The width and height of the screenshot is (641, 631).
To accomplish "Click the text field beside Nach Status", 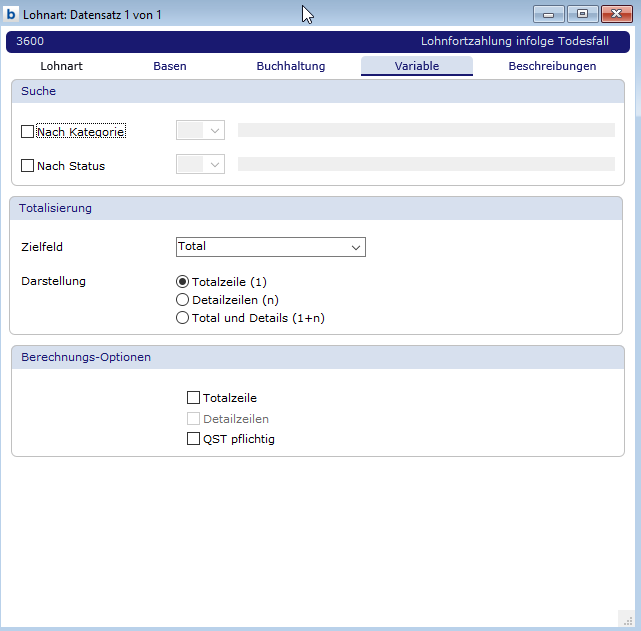I will 426,164.
